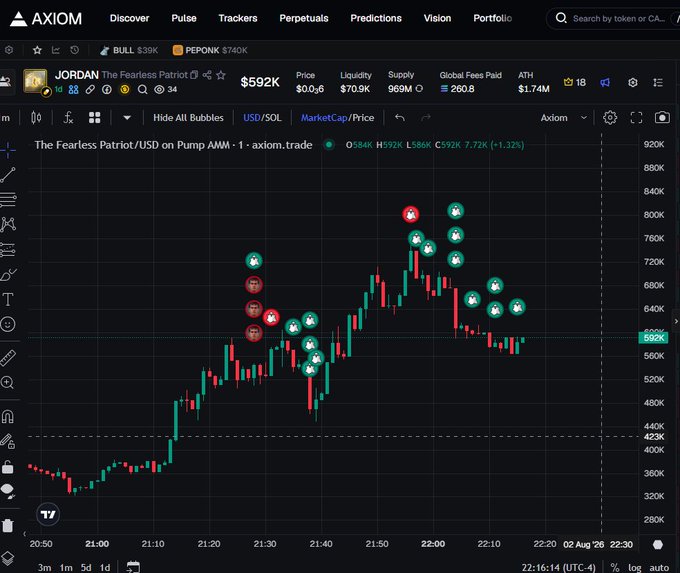Click Hide All Bubbles
This screenshot has width=680, height=573.
pyautogui.click(x=188, y=118)
